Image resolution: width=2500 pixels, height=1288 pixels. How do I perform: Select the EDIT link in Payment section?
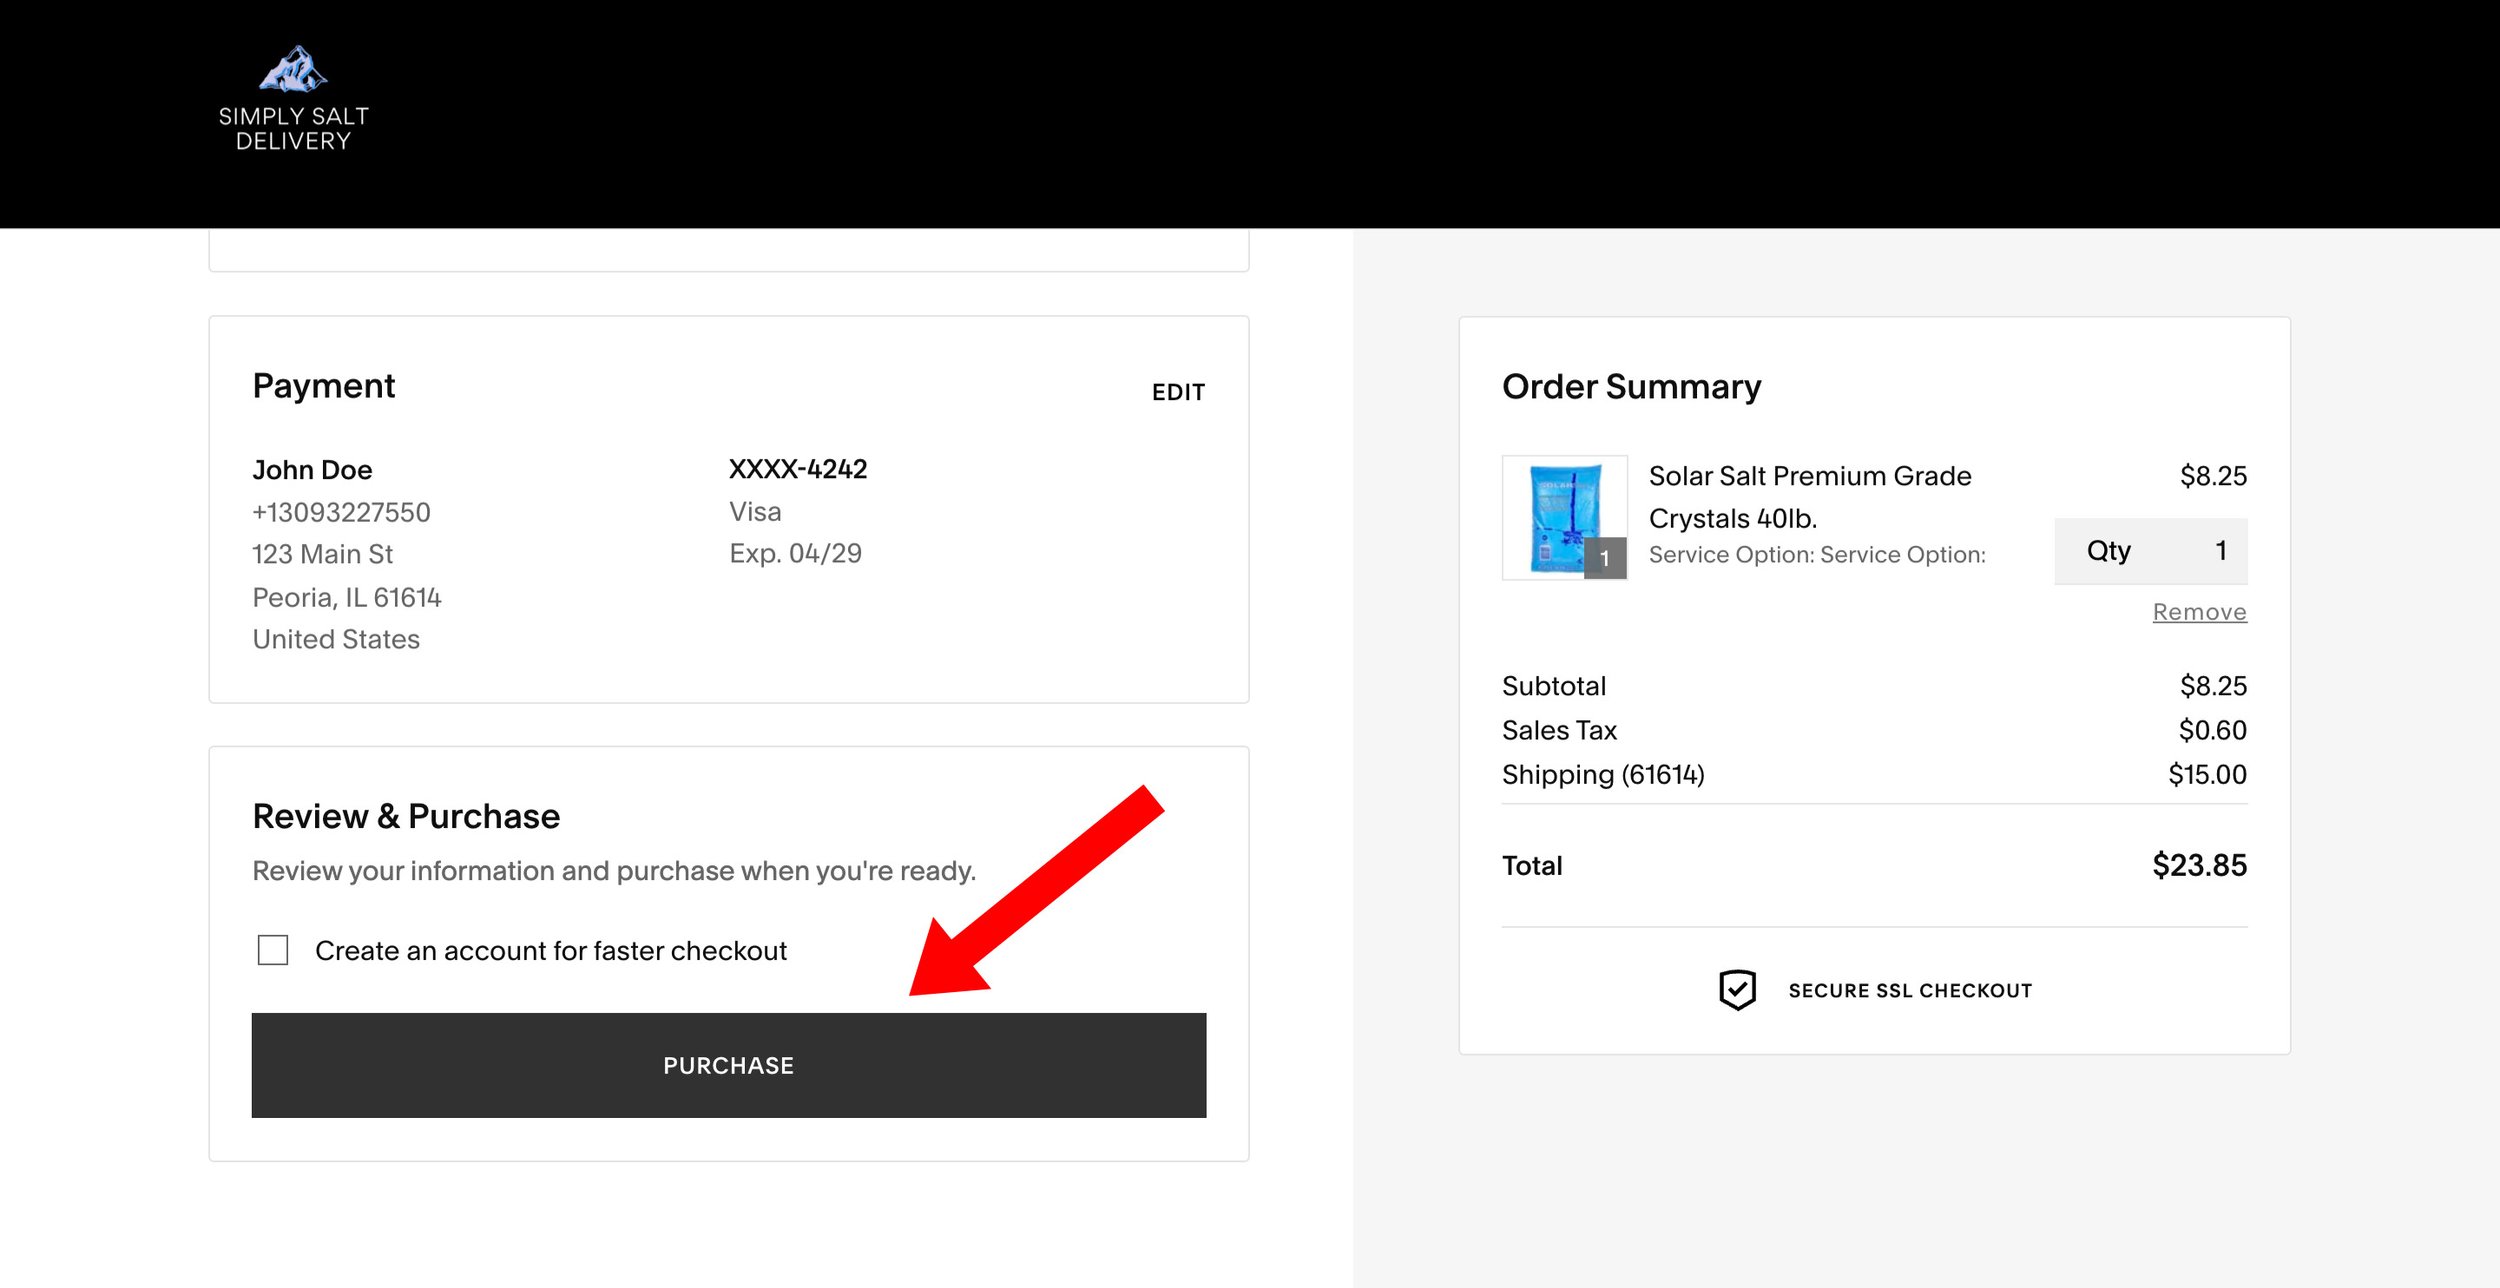[1178, 392]
